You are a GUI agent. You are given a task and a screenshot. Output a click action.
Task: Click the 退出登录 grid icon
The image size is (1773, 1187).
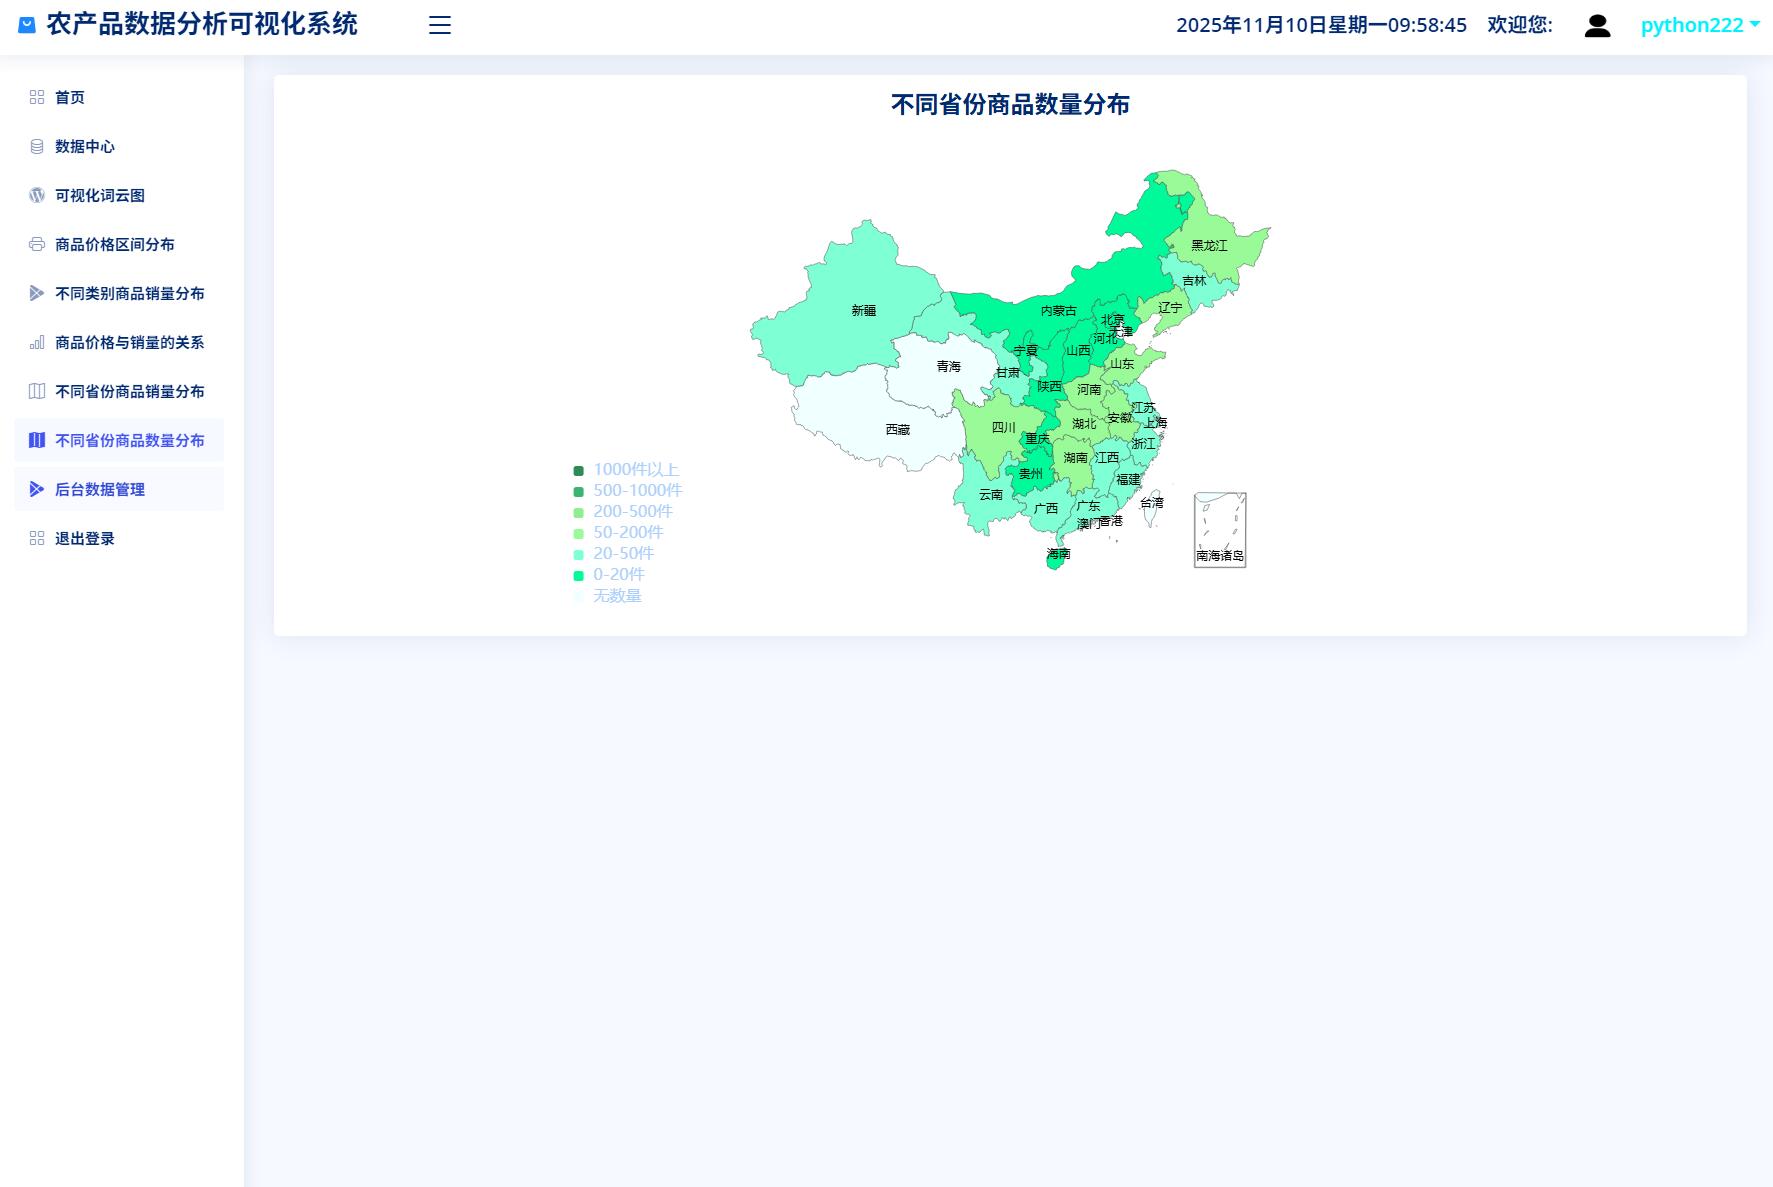pos(37,538)
